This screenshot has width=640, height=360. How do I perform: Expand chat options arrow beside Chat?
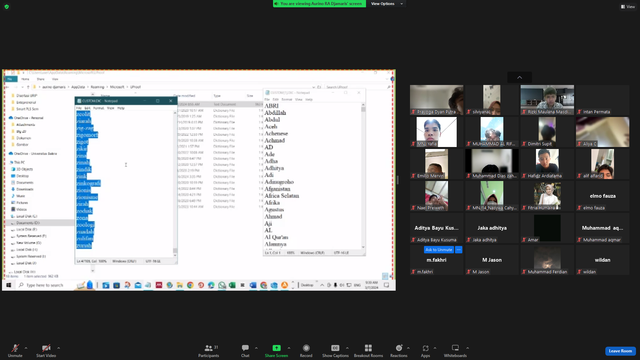point(256,348)
